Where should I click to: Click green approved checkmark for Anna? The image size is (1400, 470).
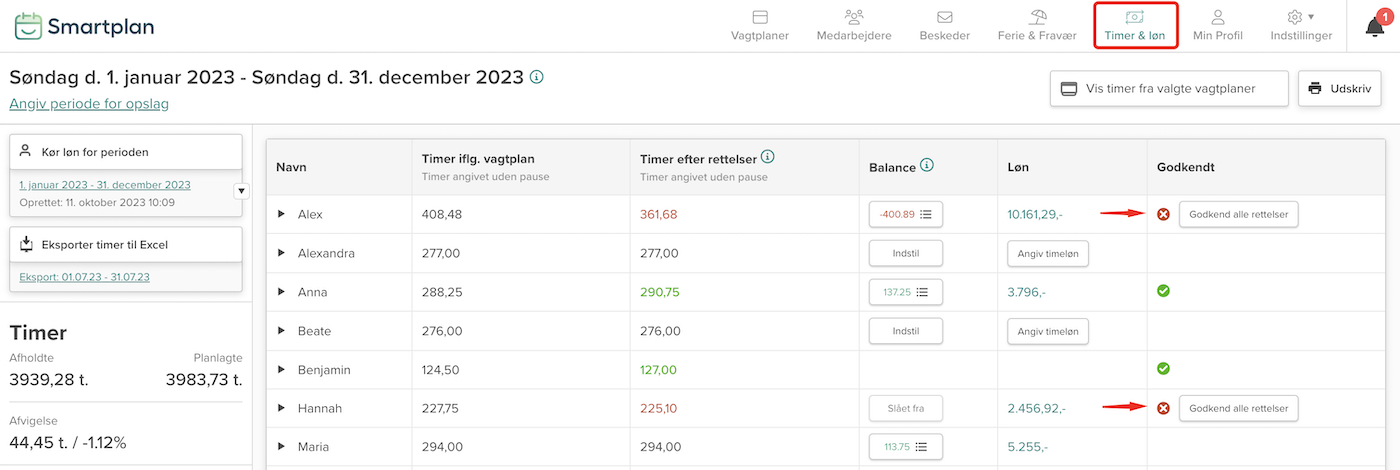pyautogui.click(x=1163, y=291)
